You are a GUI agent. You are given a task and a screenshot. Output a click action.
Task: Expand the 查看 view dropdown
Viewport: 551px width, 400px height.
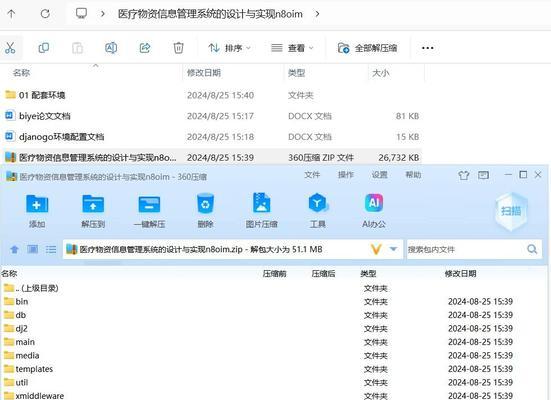[x=292, y=48]
